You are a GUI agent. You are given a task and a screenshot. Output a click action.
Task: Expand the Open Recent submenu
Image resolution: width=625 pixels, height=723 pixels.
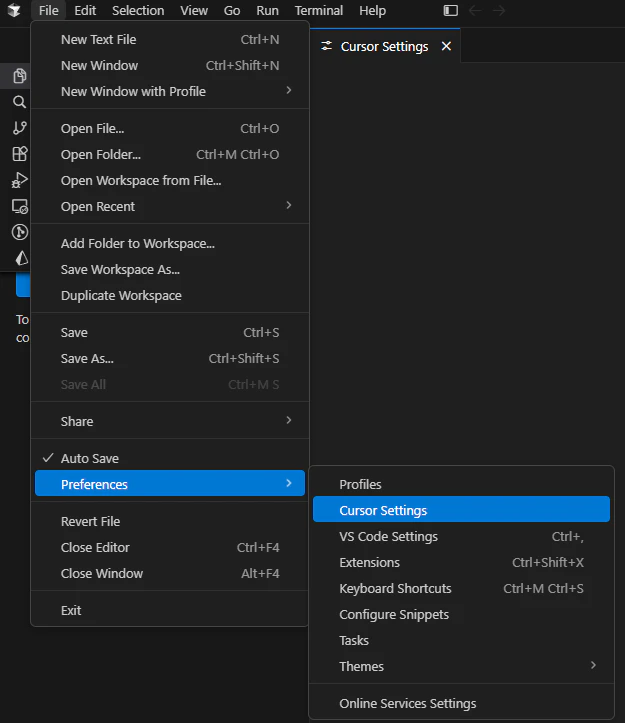(170, 206)
